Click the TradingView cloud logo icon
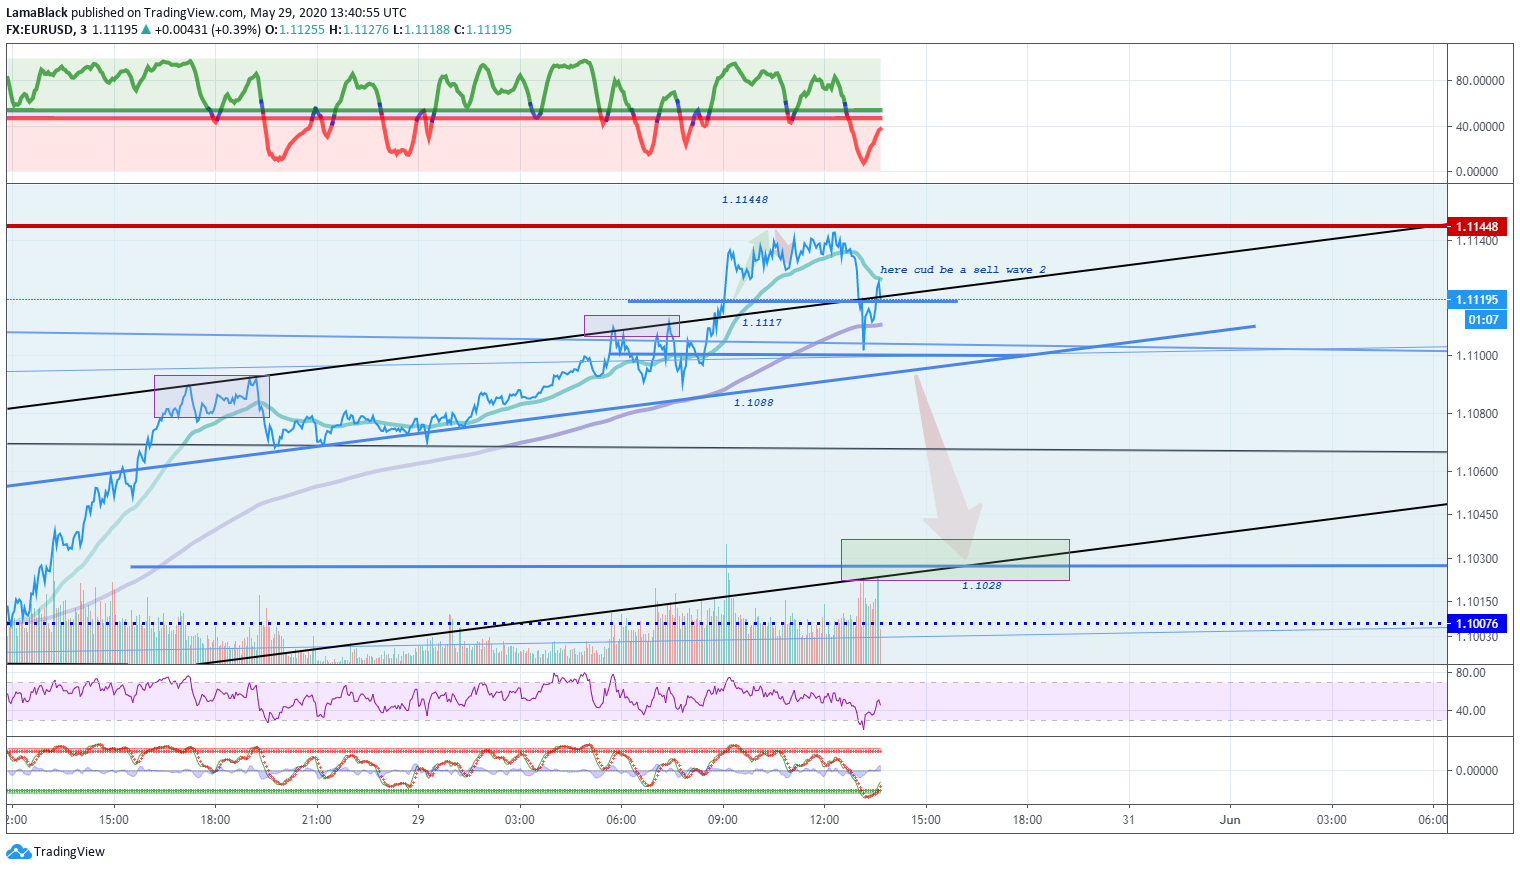The height and width of the screenshot is (870, 1520). [18, 852]
